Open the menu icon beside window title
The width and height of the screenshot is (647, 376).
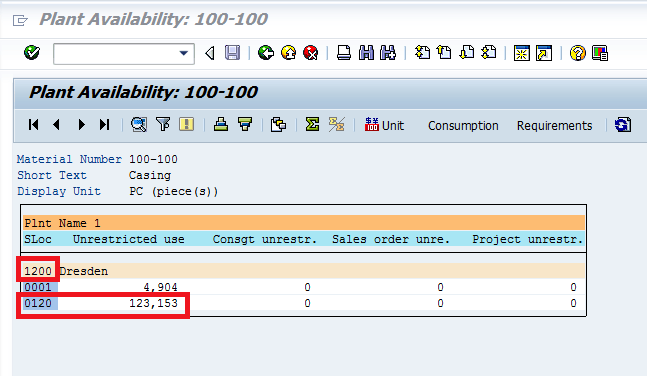click(20, 20)
